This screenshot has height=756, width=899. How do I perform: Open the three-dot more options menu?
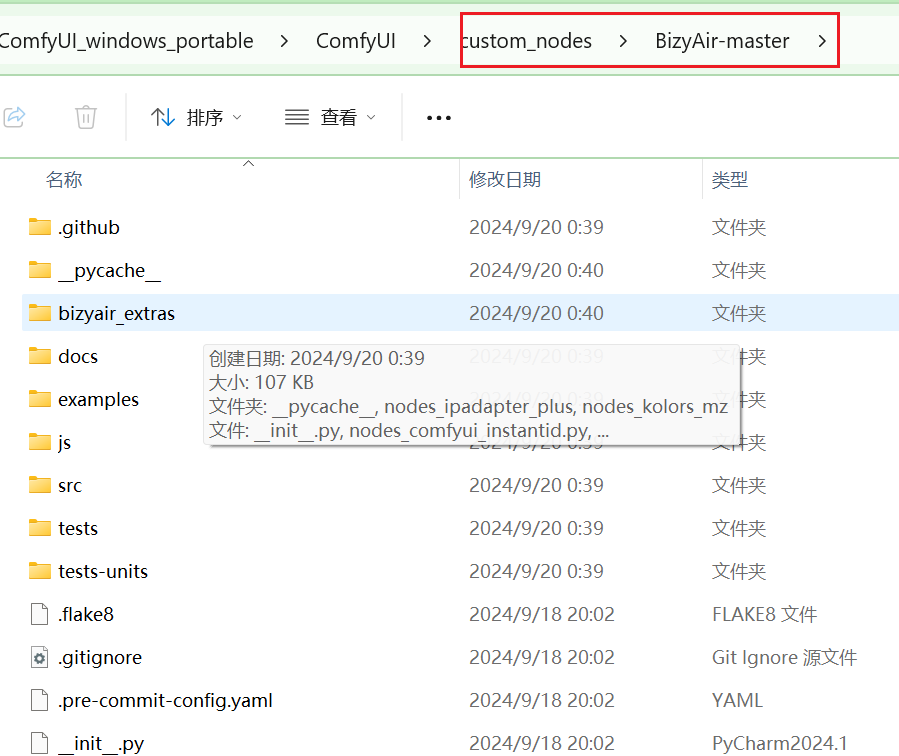pos(439,118)
